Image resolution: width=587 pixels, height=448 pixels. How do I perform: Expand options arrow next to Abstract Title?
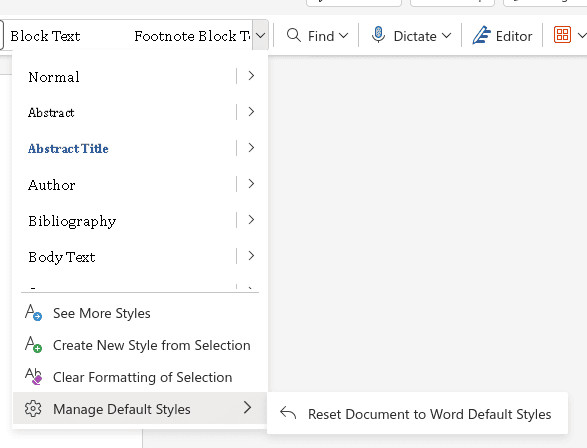coord(251,148)
